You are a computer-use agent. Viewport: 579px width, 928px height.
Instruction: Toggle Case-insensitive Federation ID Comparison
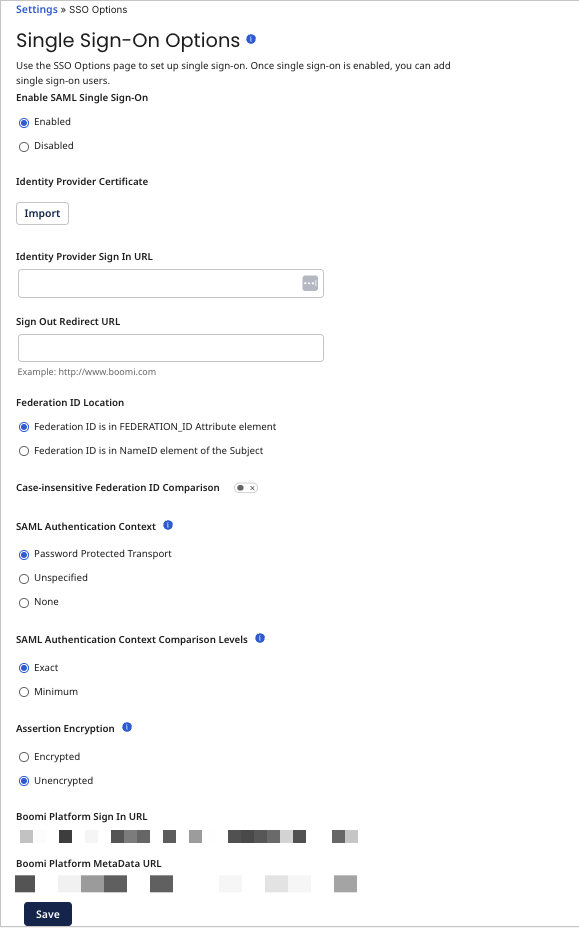tap(245, 487)
